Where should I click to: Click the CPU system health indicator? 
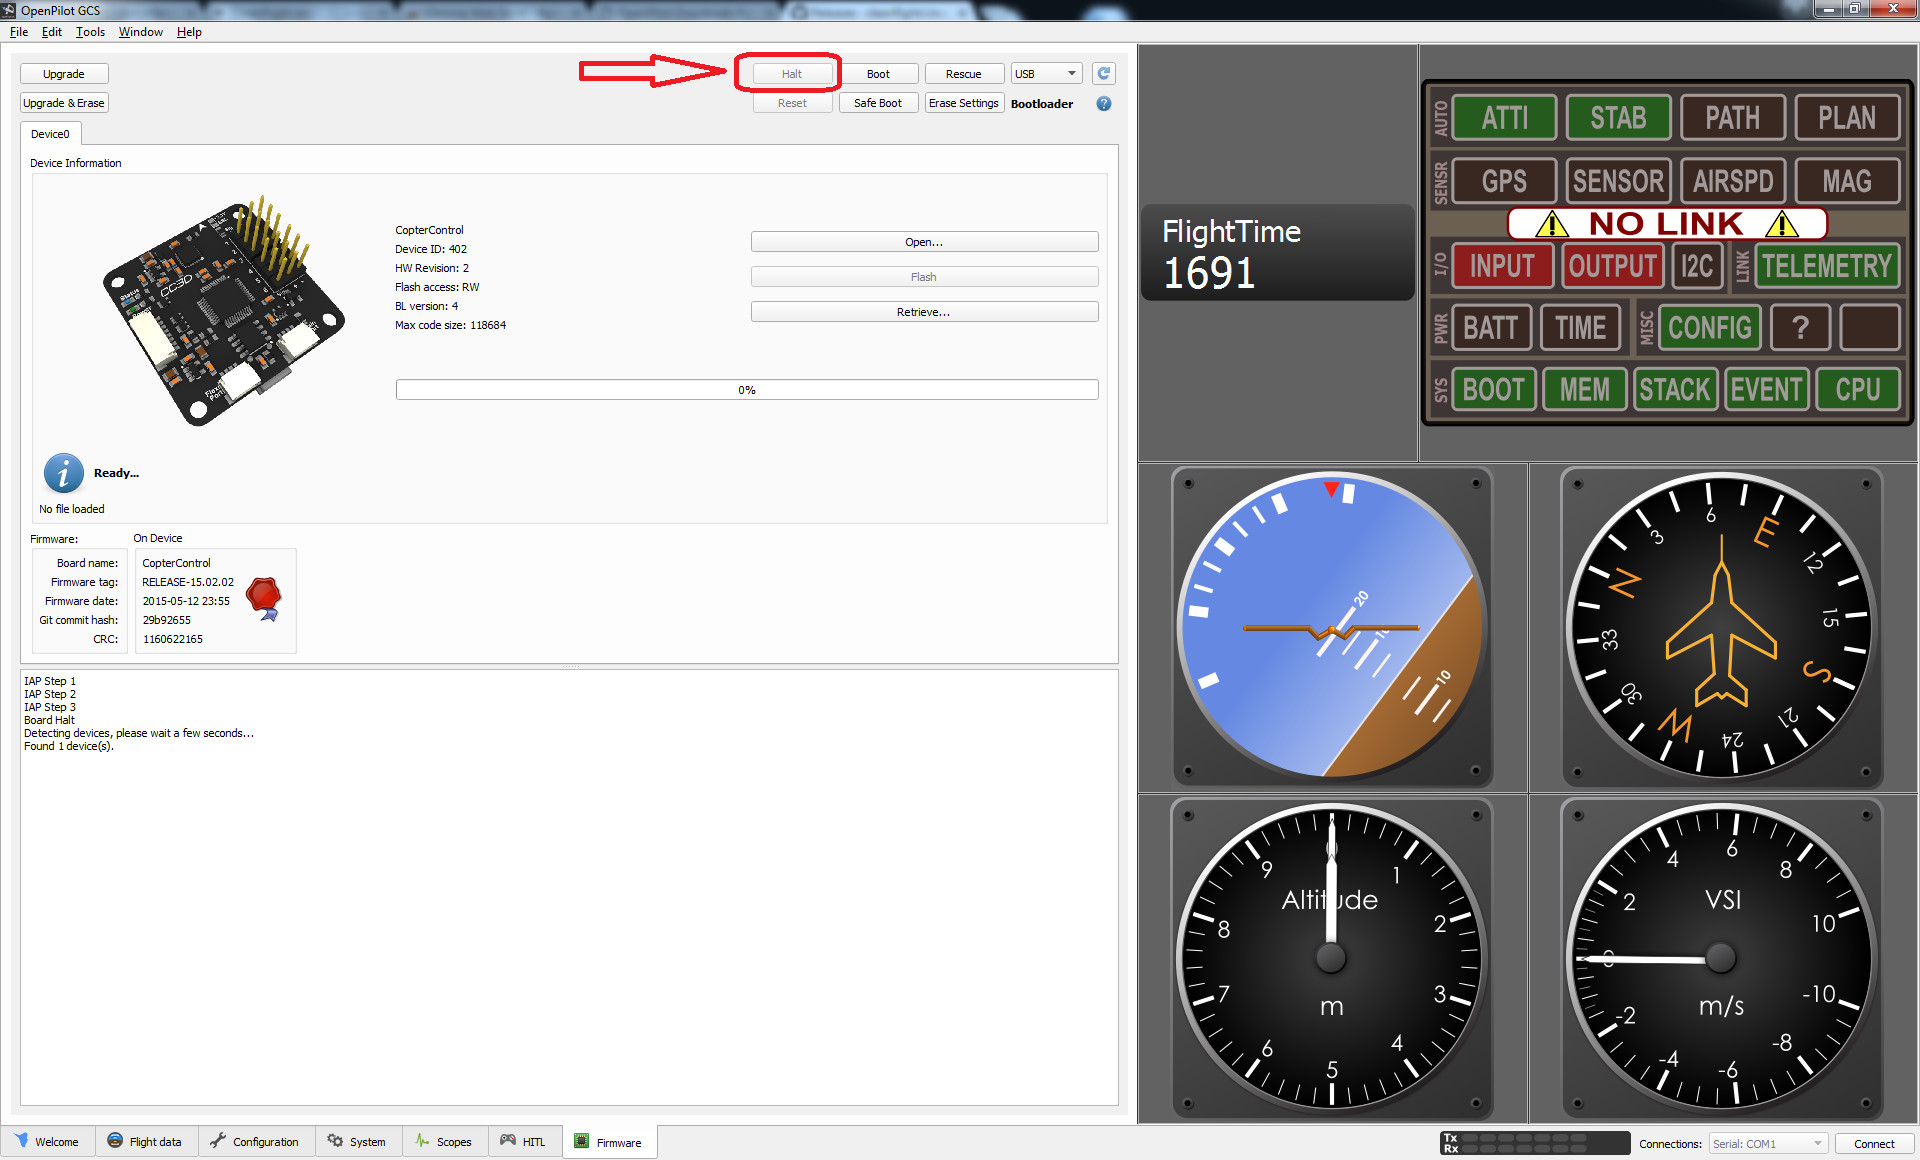1857,389
